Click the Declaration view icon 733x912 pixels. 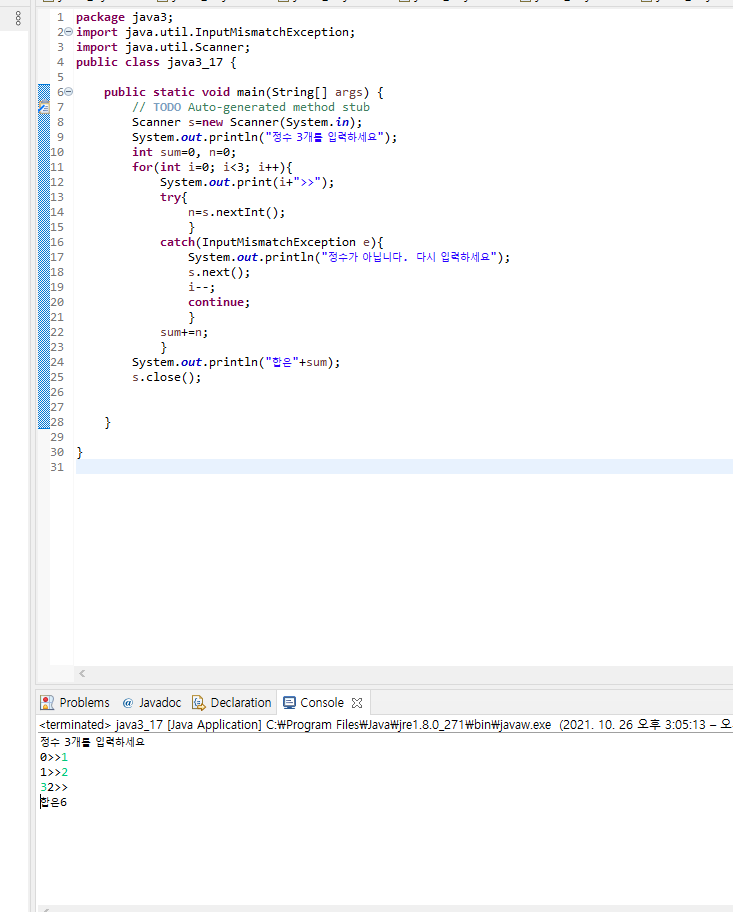[199, 703]
